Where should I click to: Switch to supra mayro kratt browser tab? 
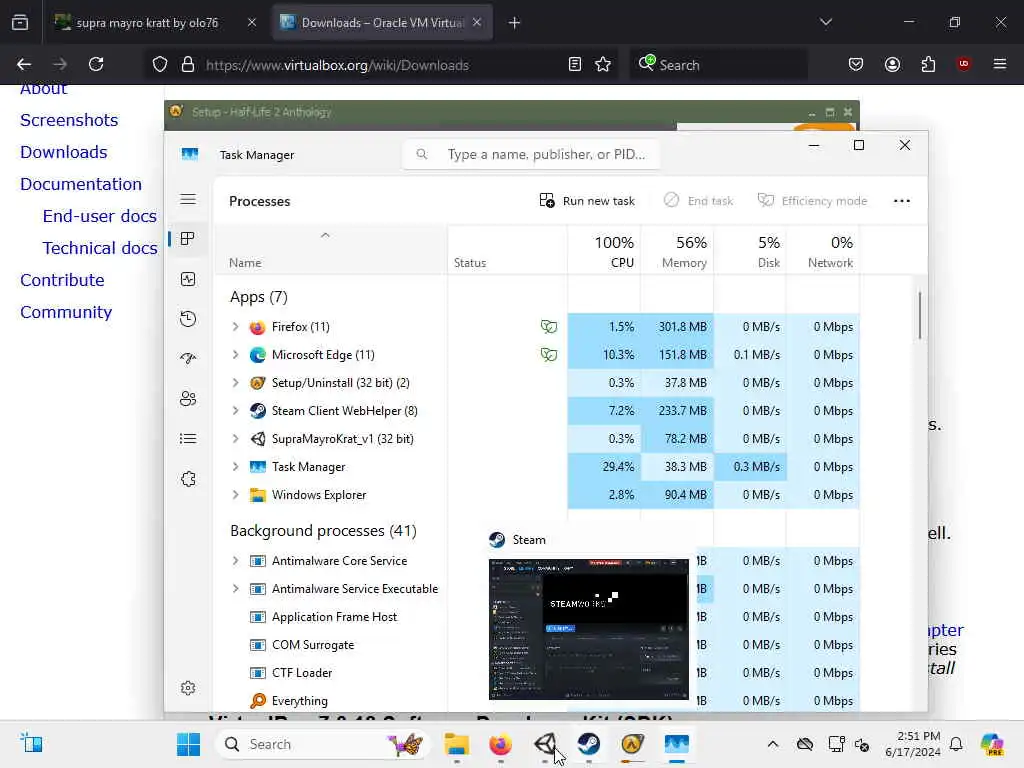pyautogui.click(x=146, y=23)
